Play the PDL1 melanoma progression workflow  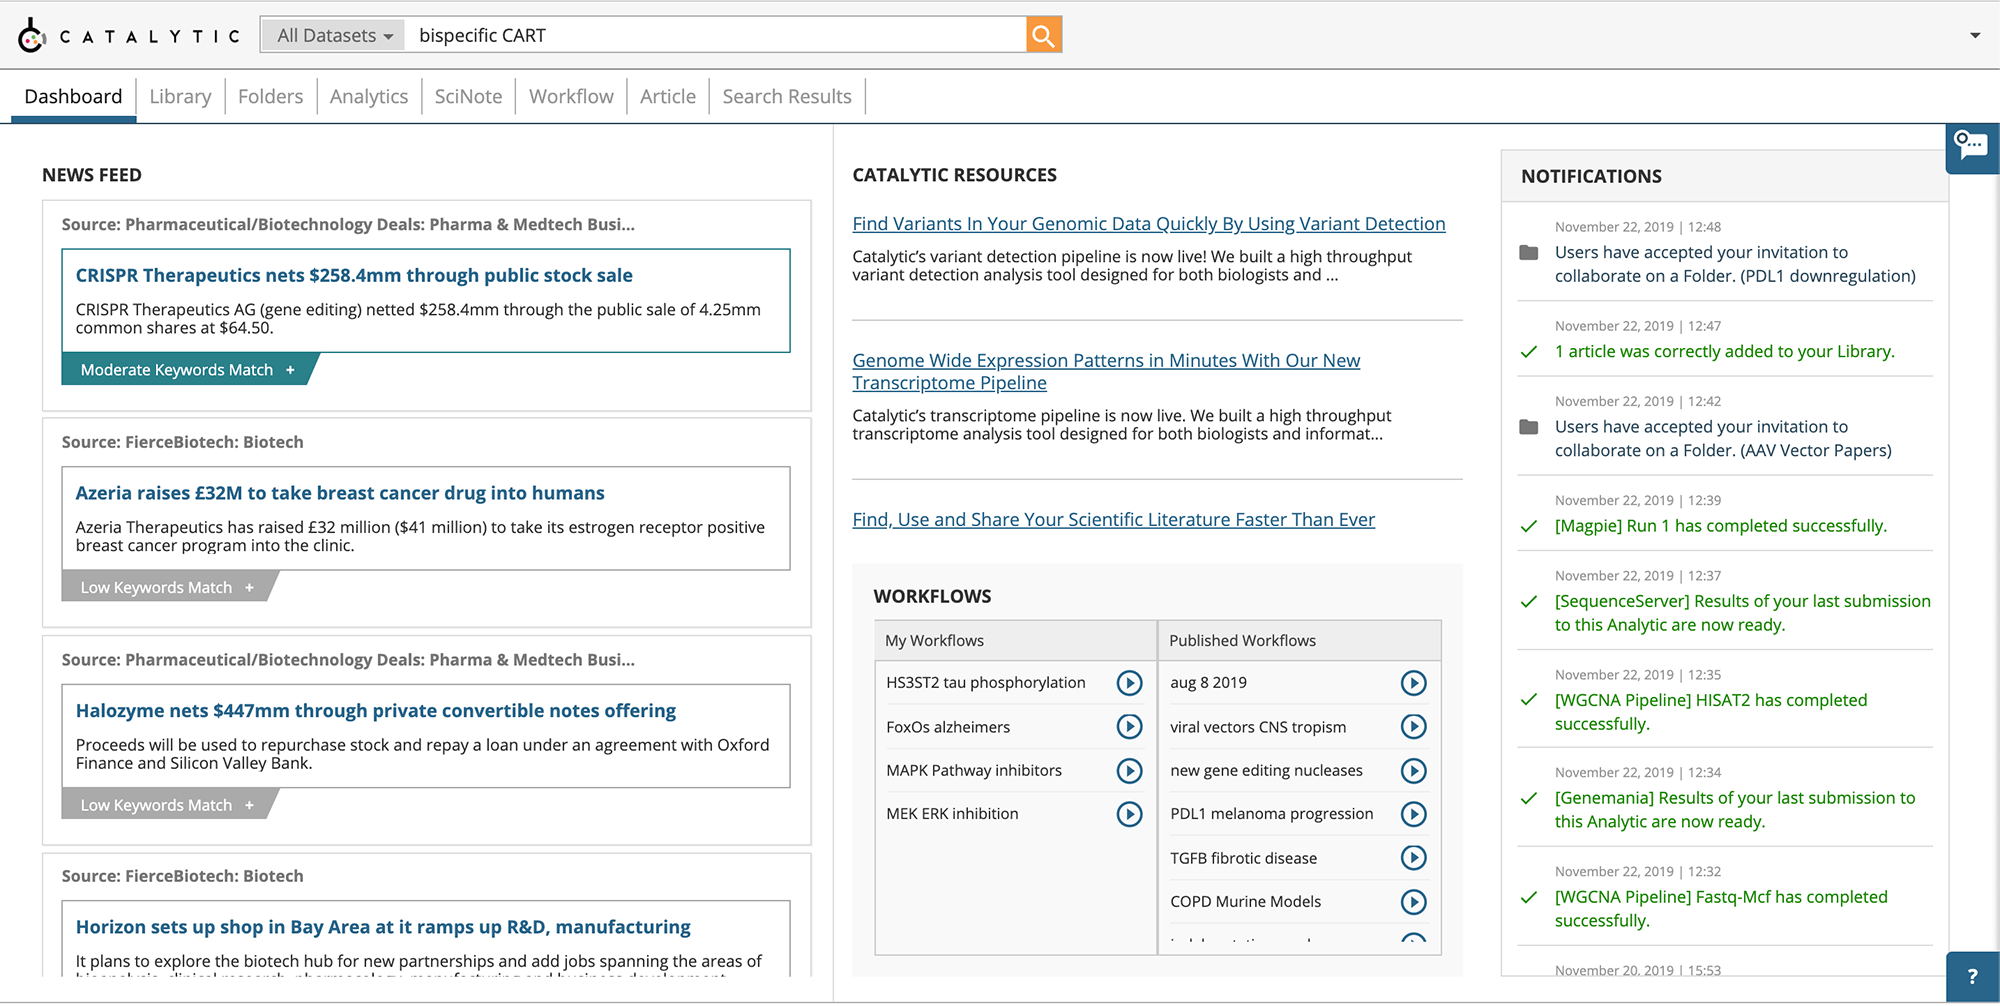click(x=1413, y=814)
